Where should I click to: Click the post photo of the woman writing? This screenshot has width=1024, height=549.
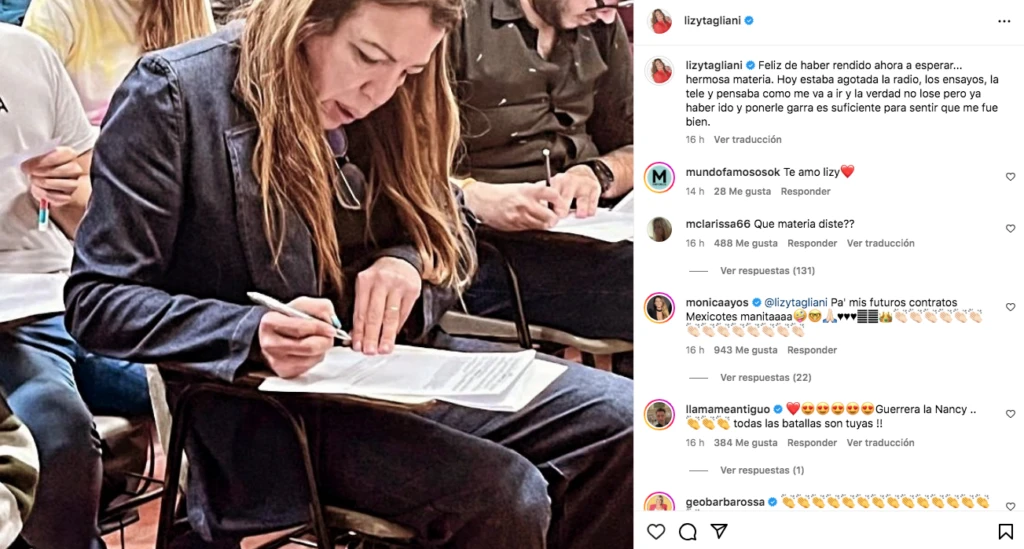coord(316,274)
